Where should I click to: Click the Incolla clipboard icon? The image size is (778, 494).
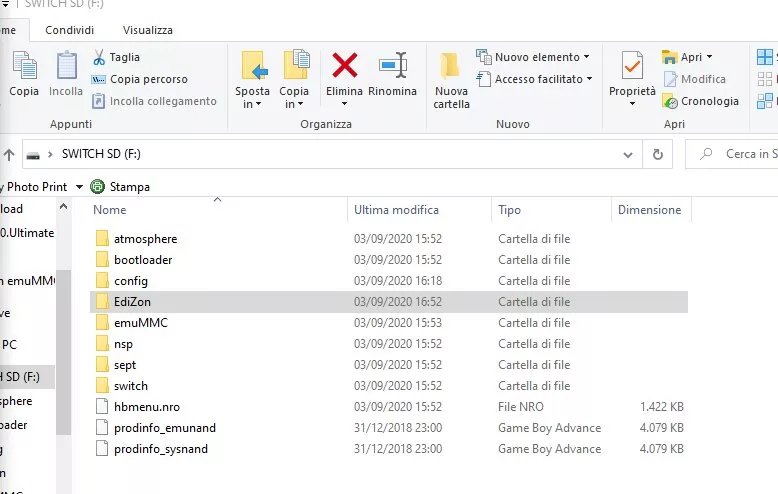[x=66, y=65]
